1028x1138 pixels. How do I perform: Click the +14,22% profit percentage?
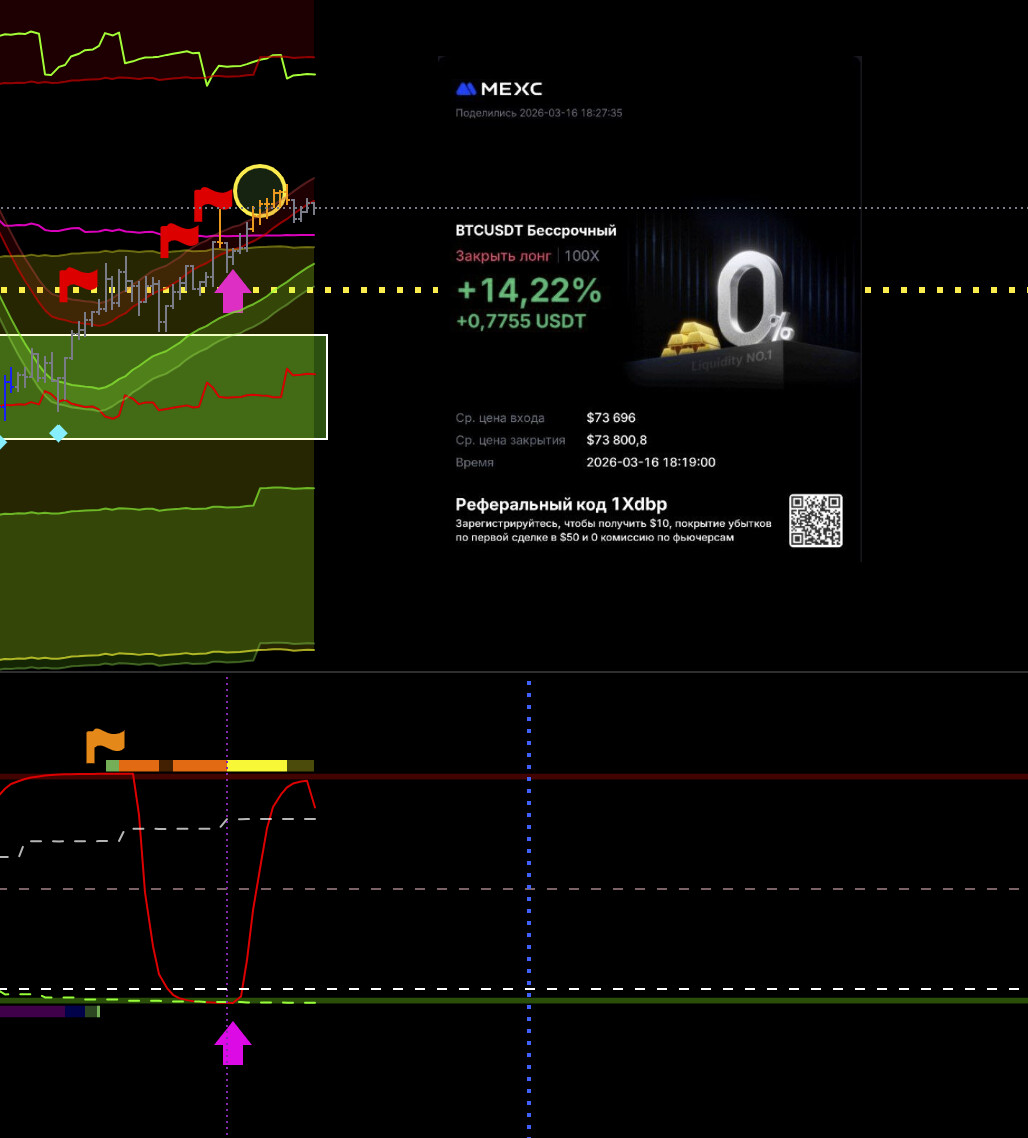pyautogui.click(x=529, y=291)
